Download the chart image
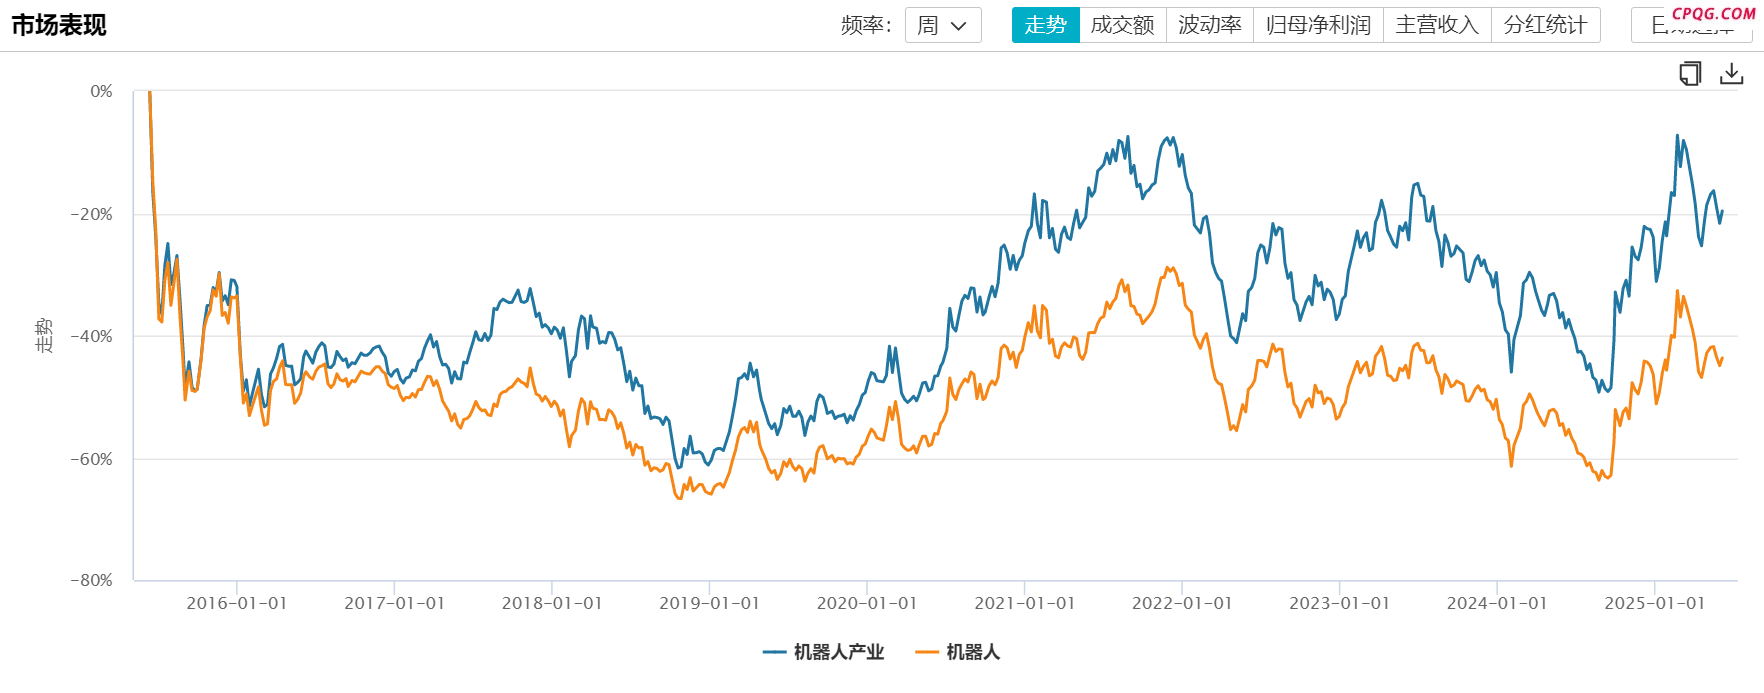This screenshot has width=1764, height=693. pos(1732,74)
